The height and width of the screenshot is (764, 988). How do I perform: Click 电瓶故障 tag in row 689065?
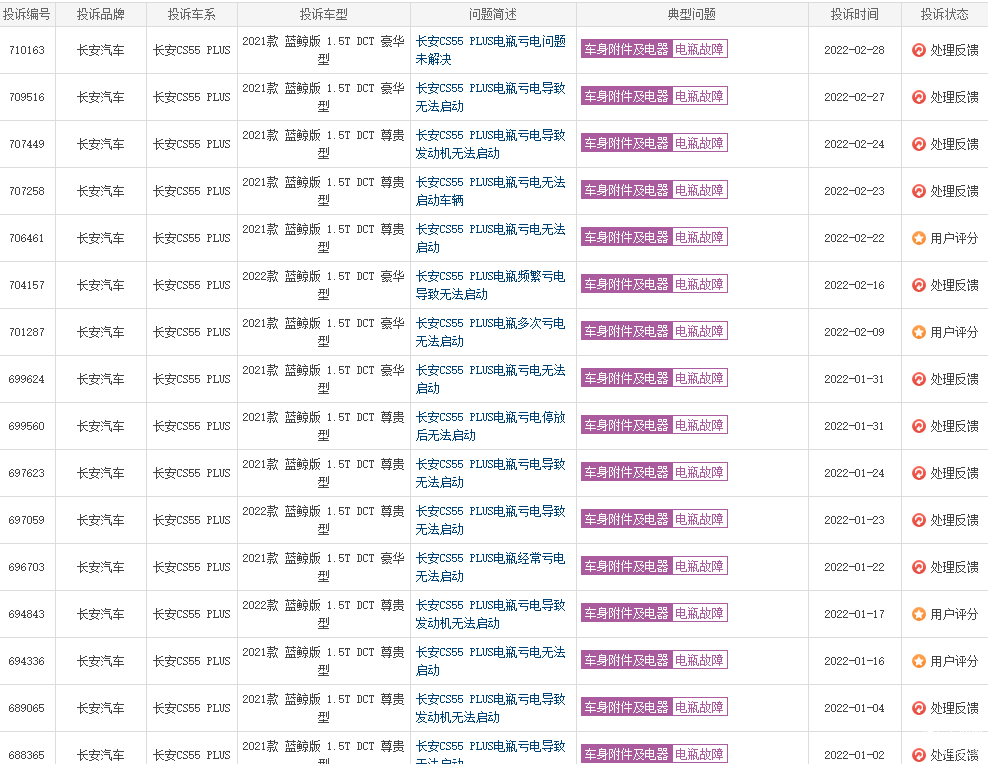click(699, 707)
